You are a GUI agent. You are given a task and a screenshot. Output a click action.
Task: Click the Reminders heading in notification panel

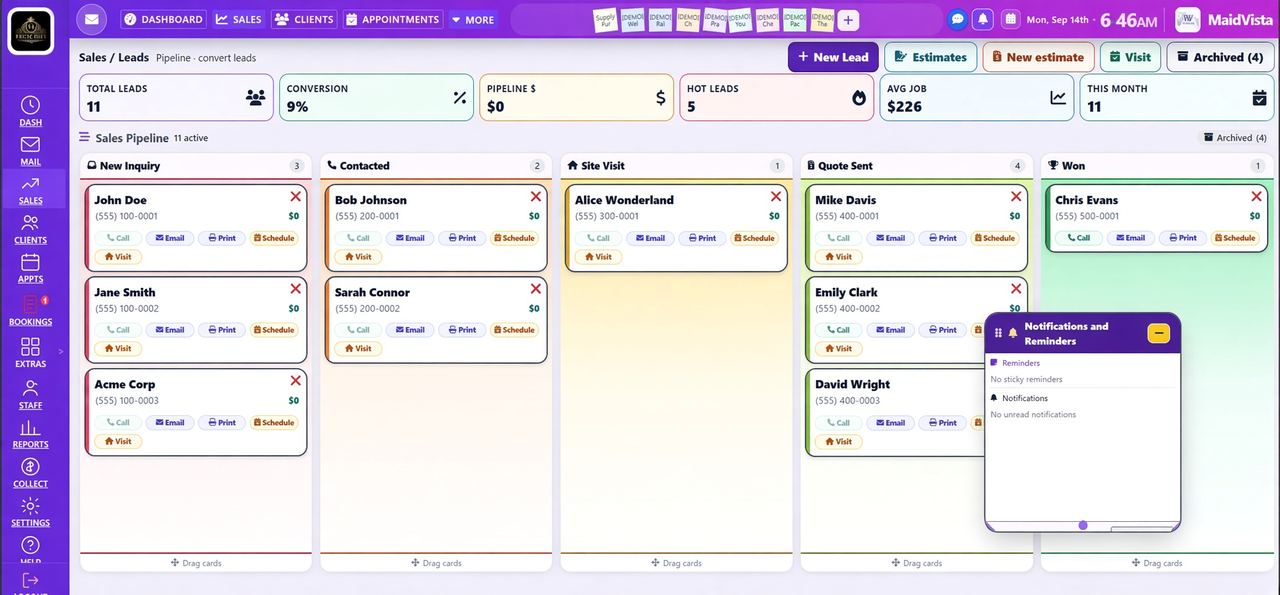[x=1021, y=363]
